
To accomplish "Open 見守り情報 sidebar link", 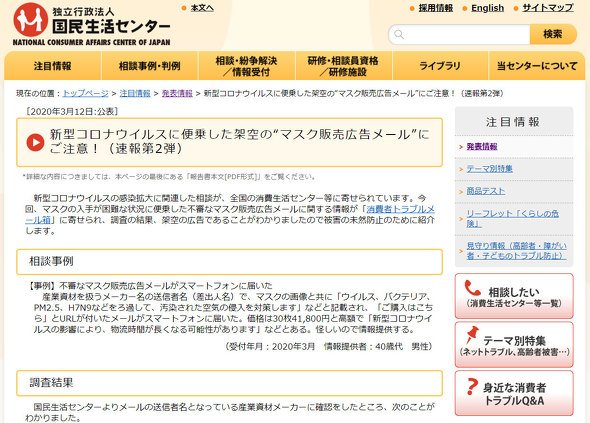I will [516, 251].
